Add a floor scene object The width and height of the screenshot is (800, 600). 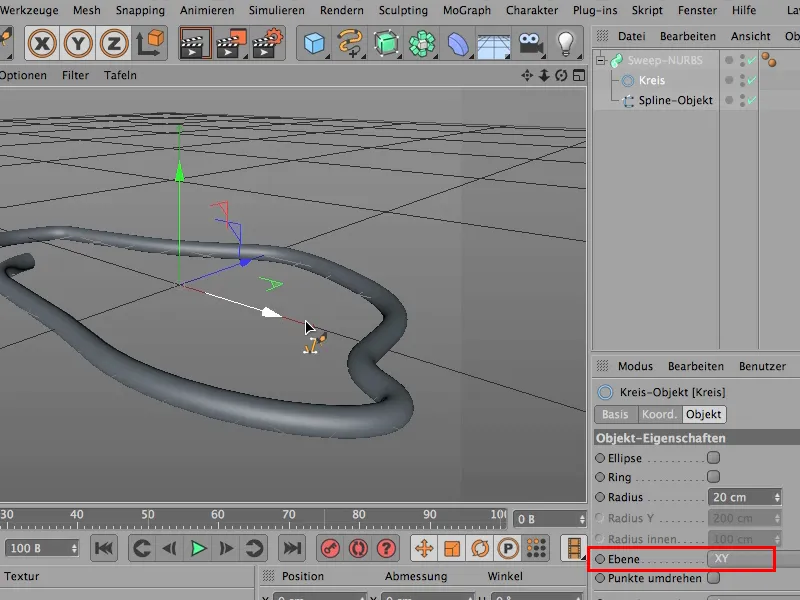pyautogui.click(x=493, y=45)
